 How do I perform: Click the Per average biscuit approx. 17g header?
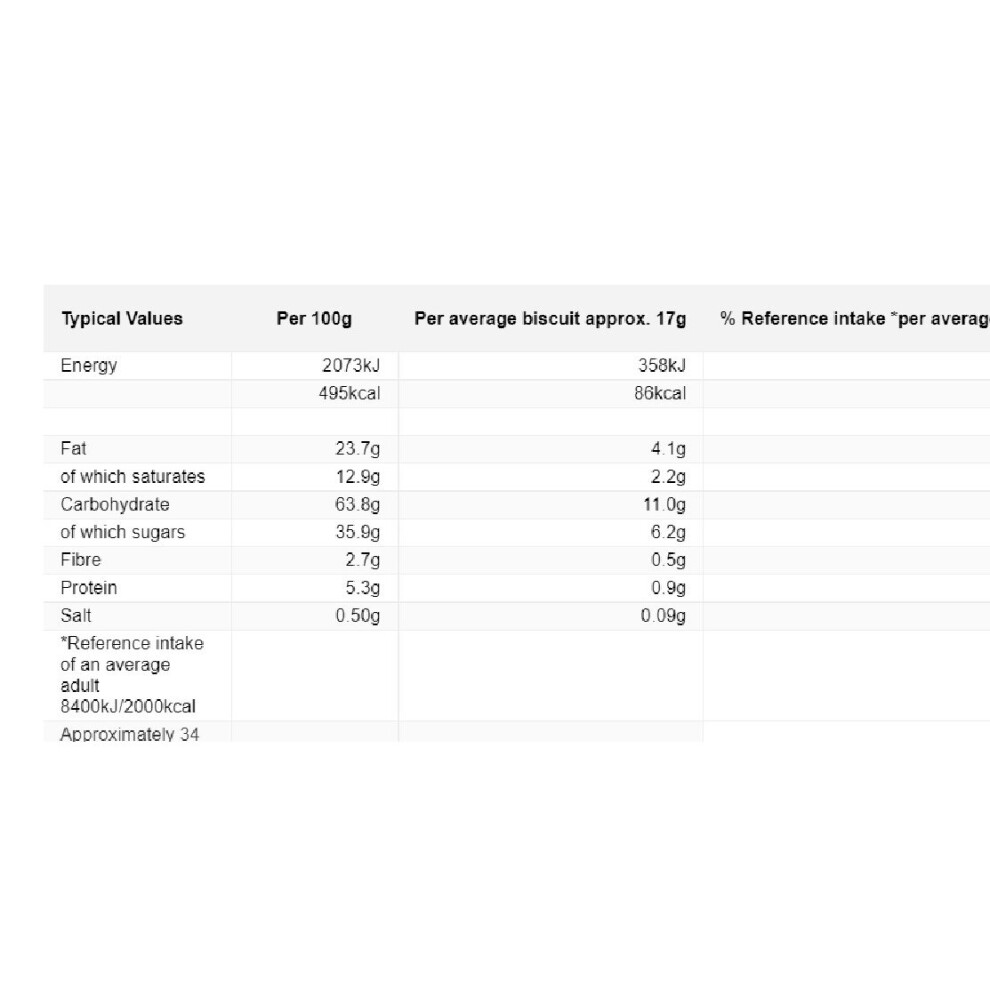tap(550, 318)
